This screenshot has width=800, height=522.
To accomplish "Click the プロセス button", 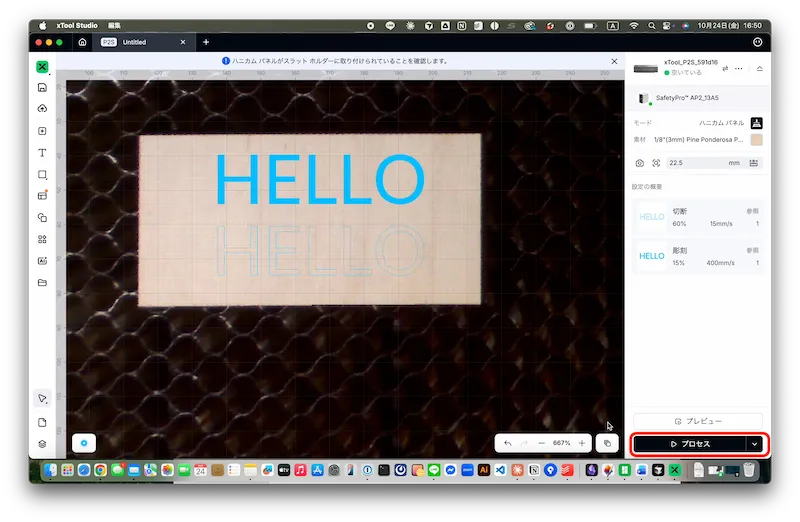I will pos(690,443).
